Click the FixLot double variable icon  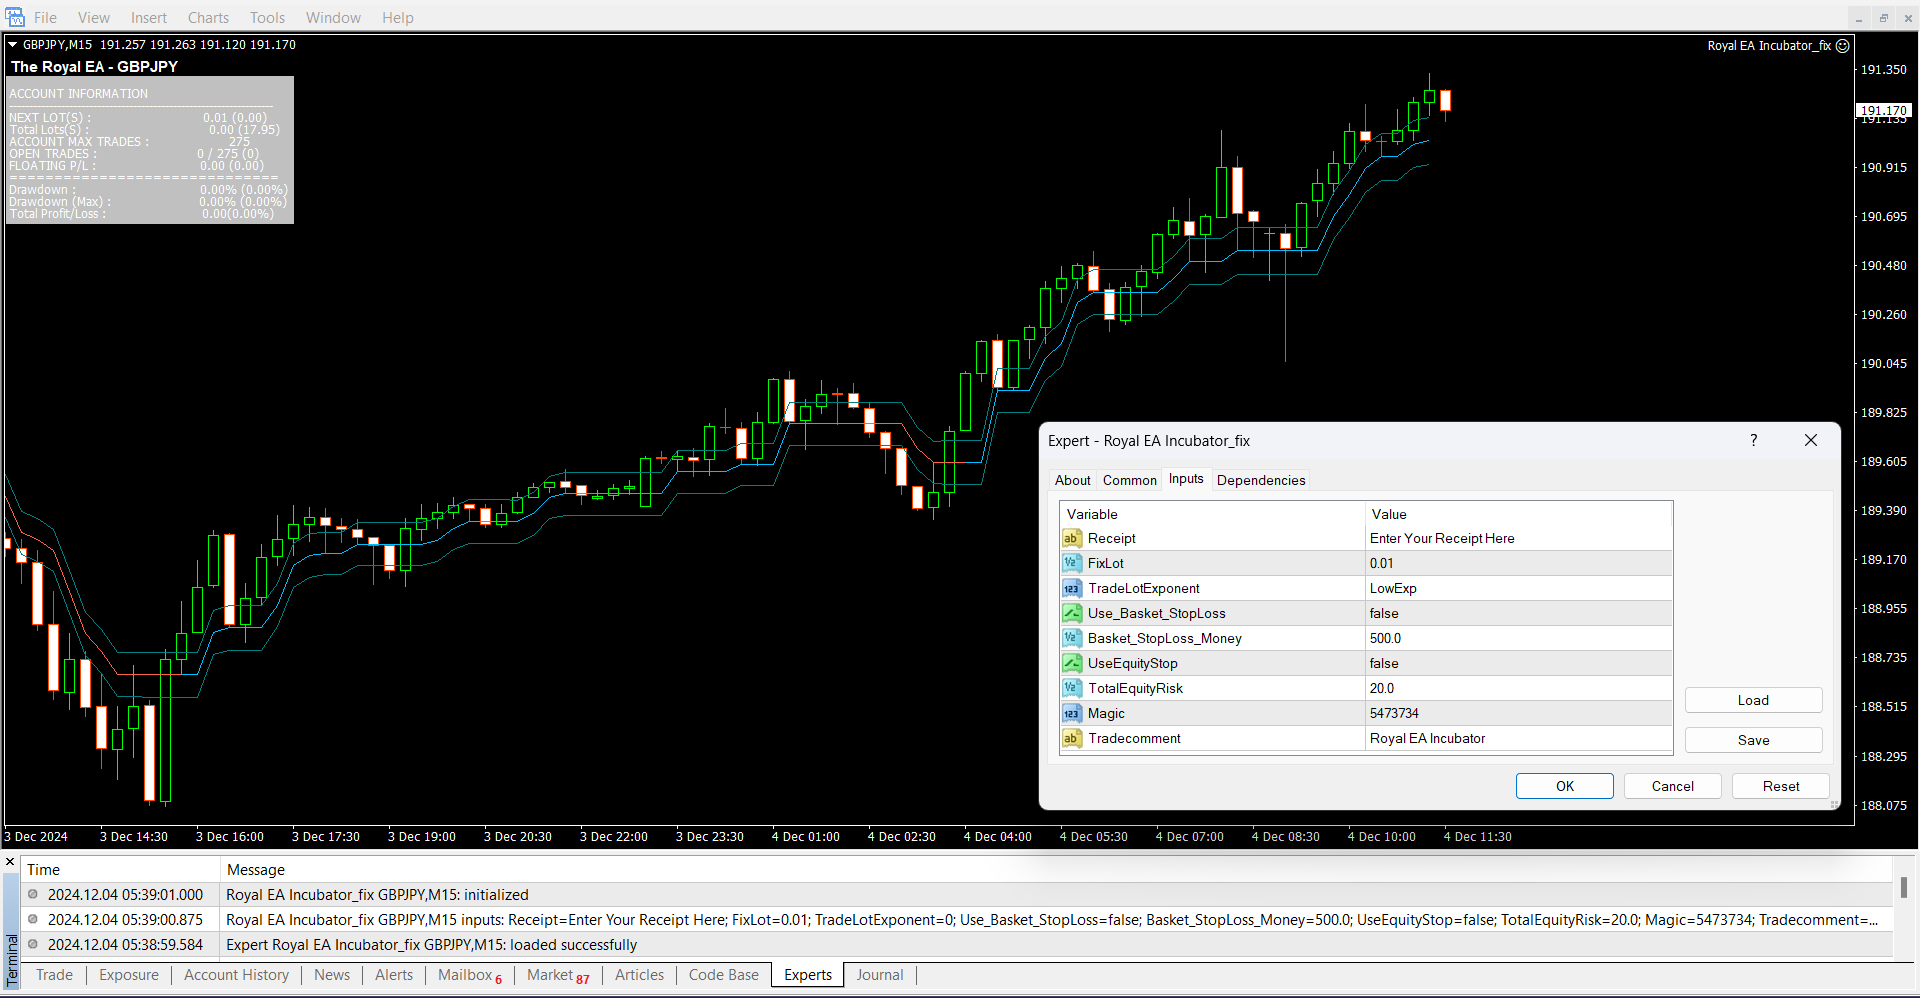coord(1071,564)
